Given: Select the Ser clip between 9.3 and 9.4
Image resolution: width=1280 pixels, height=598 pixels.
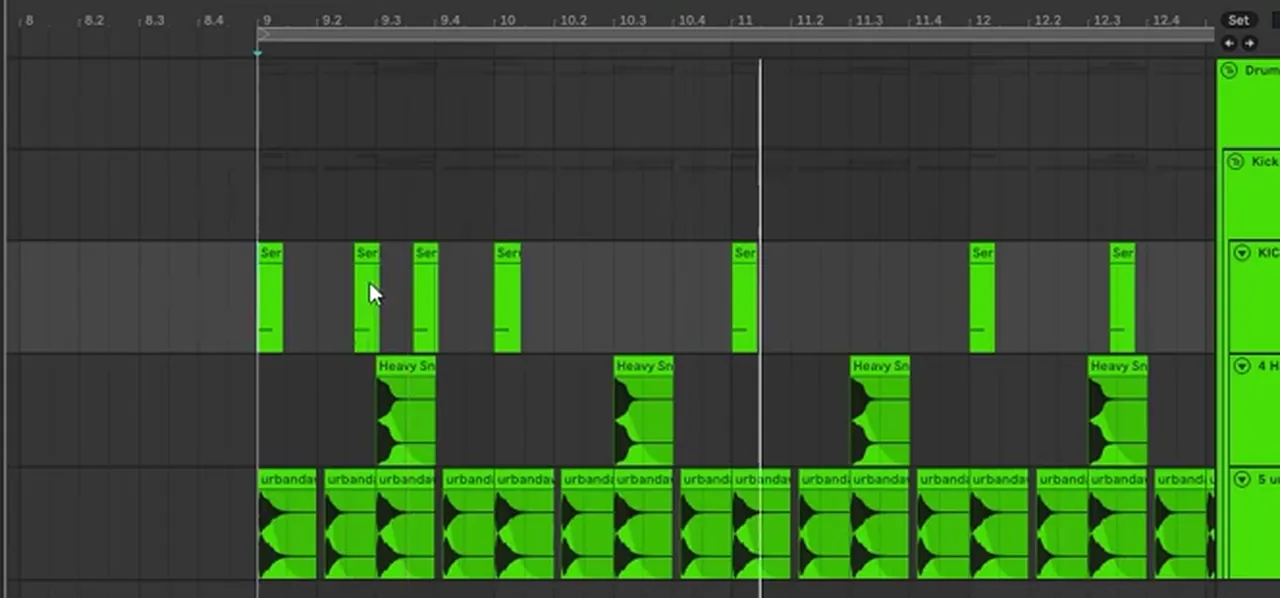Looking at the screenshot, I should [425, 298].
